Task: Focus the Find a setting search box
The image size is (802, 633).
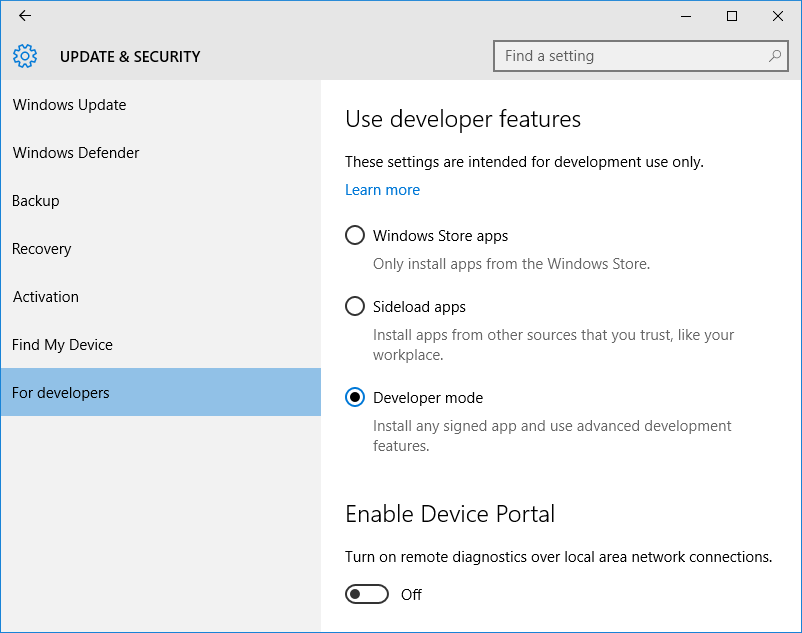Action: pos(630,56)
